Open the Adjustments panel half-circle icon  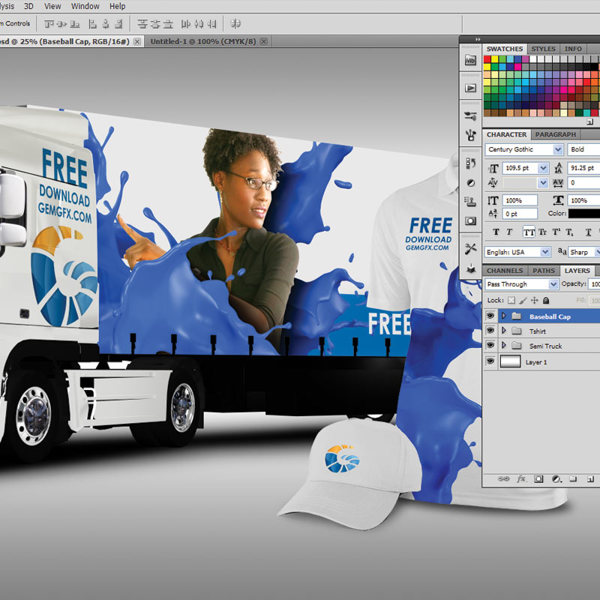(x=470, y=183)
